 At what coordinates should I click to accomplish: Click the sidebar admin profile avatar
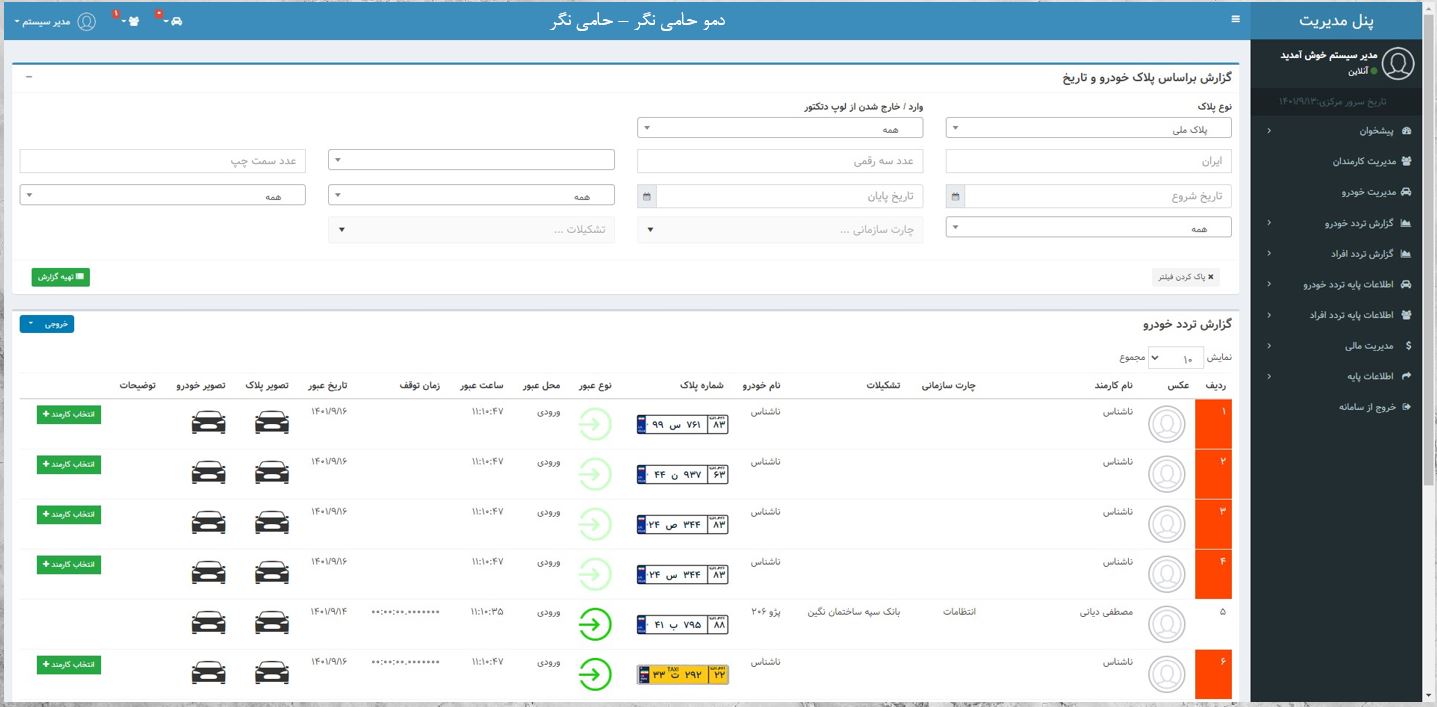click(x=1400, y=64)
